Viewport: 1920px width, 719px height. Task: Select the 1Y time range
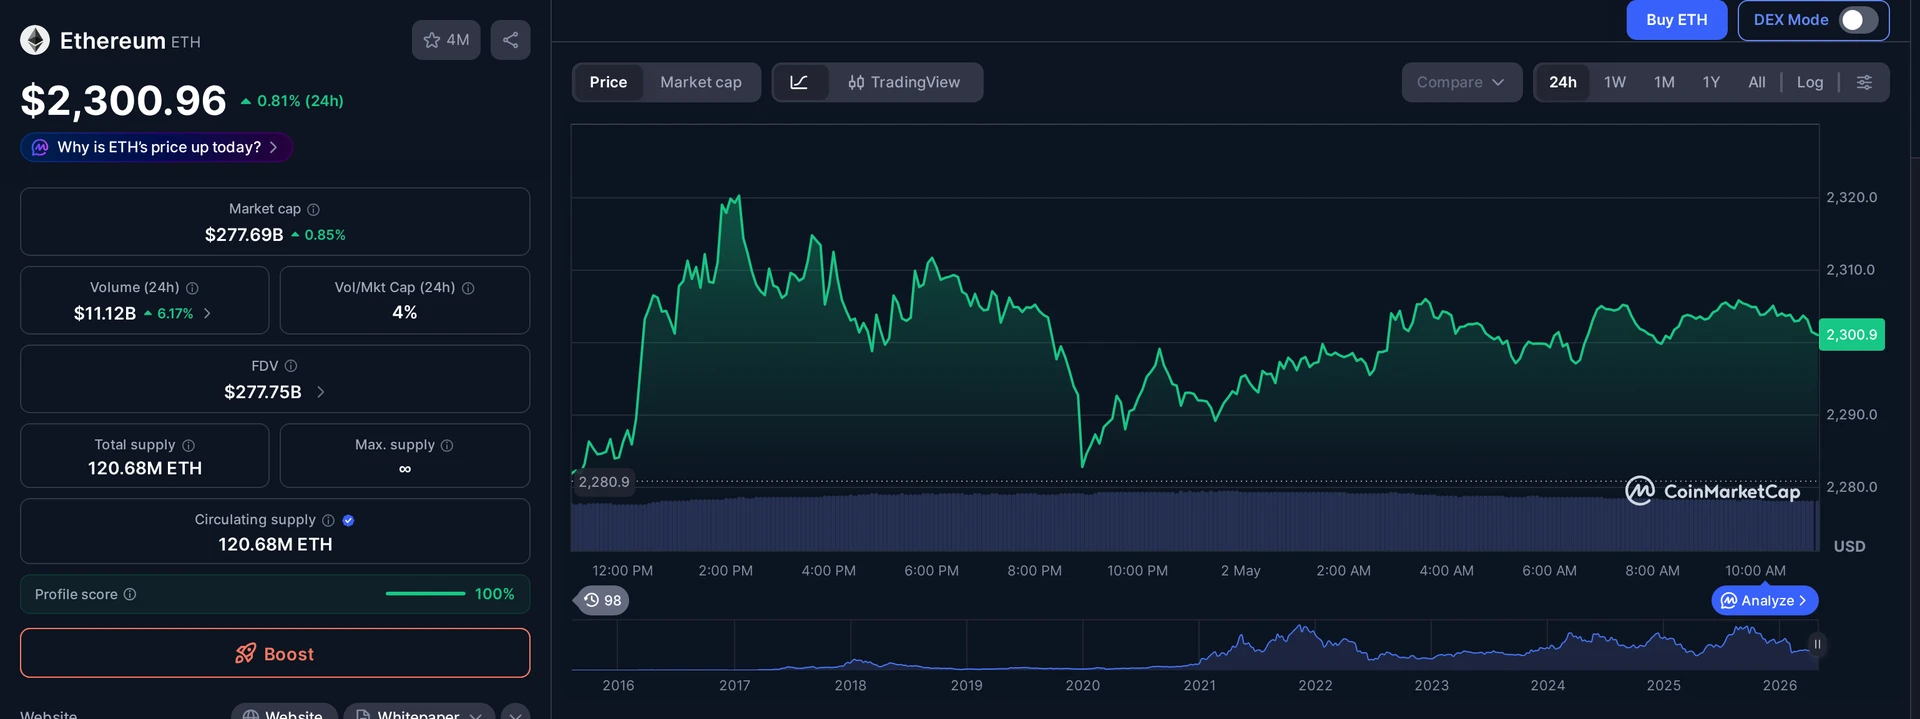tap(1711, 82)
